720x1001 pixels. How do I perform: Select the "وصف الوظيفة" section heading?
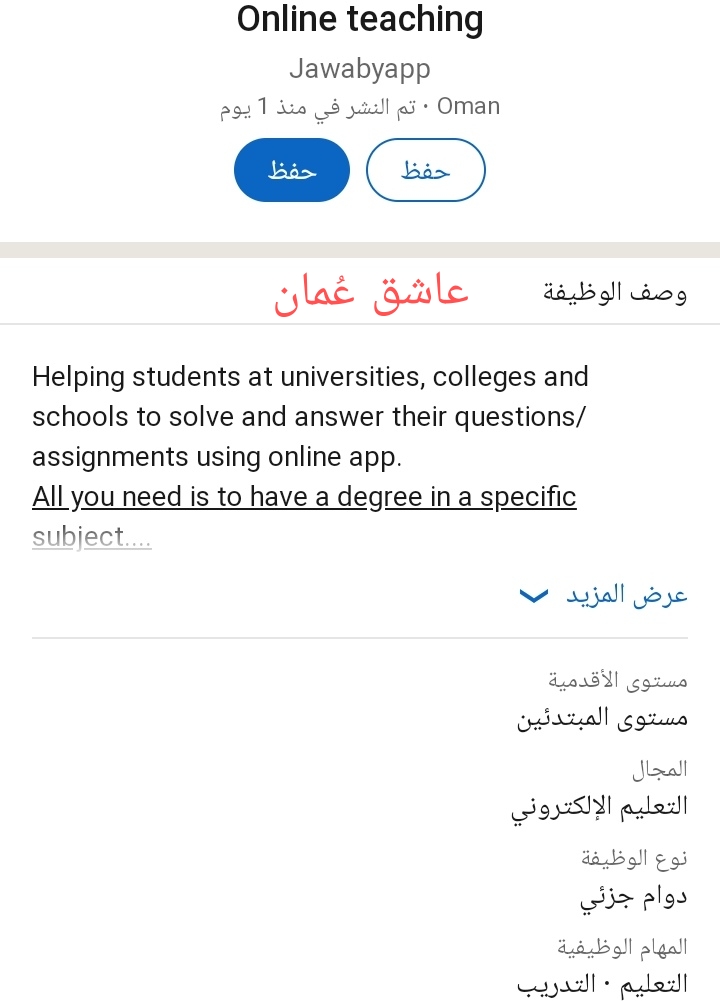click(615, 293)
